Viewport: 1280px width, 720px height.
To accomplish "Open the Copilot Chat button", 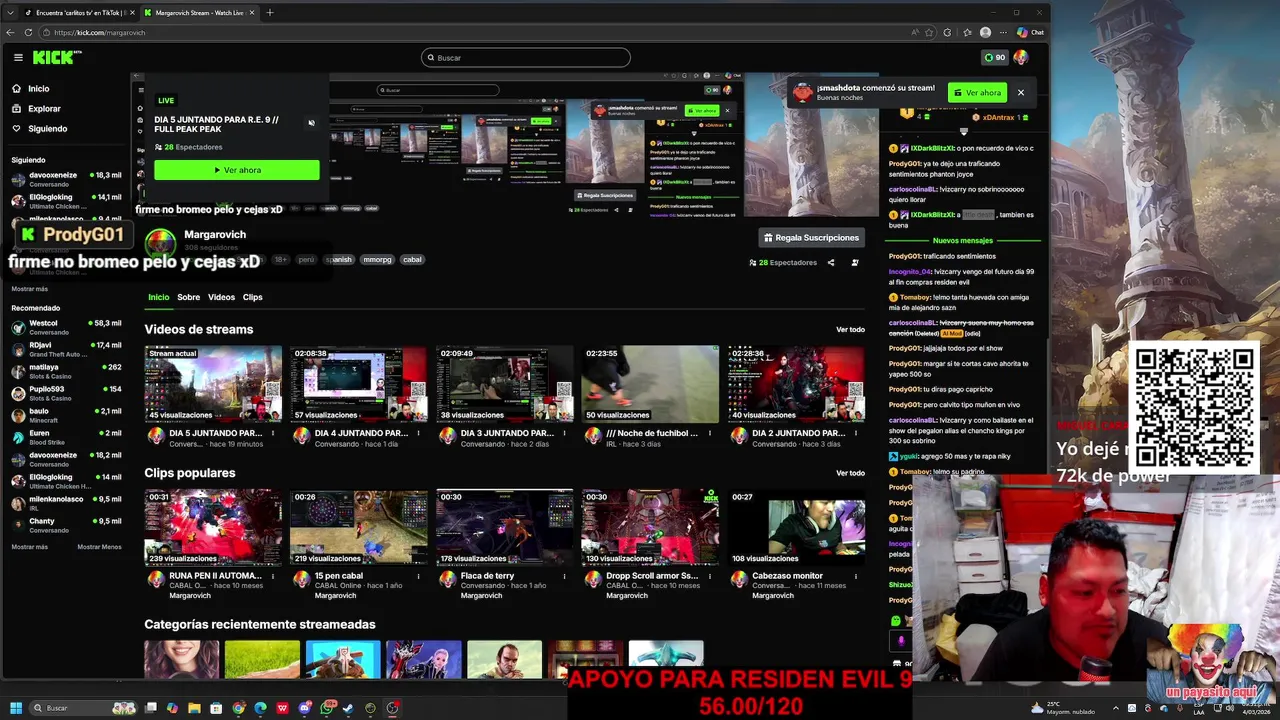I will 1030,32.
